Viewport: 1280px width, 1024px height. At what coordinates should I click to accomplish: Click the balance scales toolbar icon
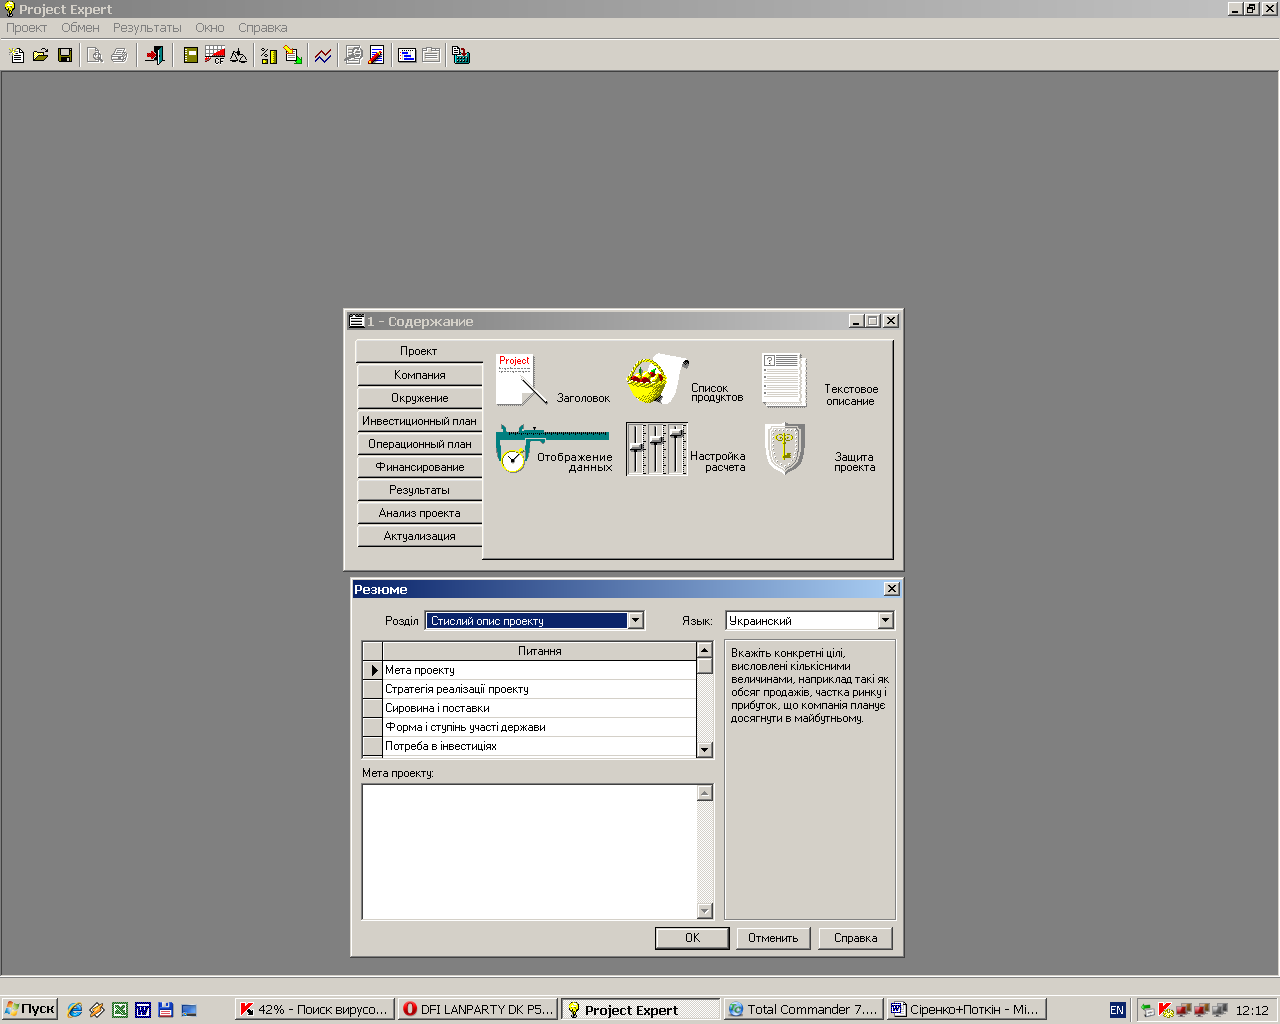pyautogui.click(x=239, y=56)
